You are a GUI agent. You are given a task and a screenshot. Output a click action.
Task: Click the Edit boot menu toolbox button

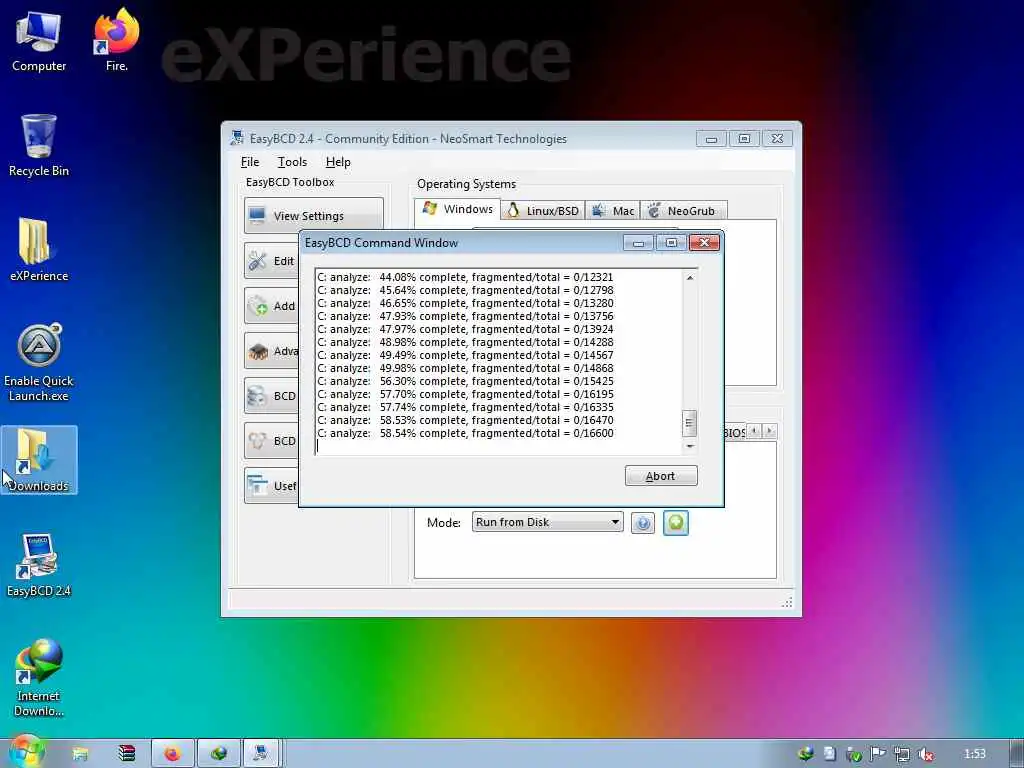click(x=271, y=261)
